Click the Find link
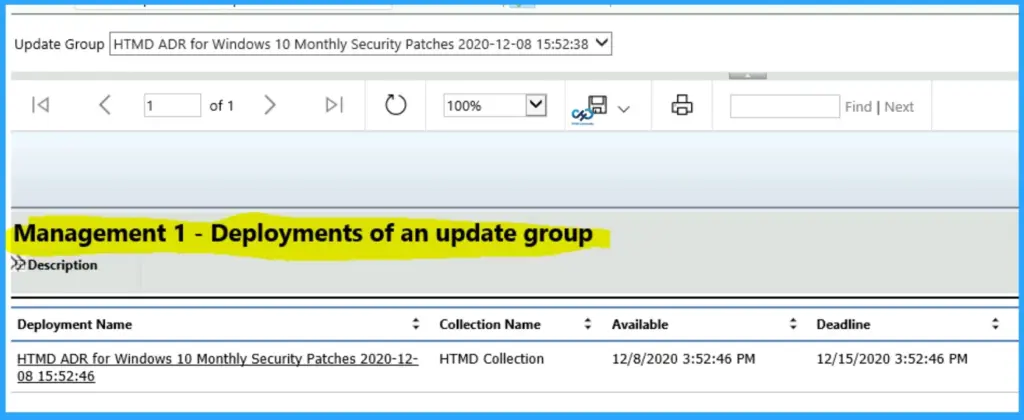Image resolution: width=1024 pixels, height=420 pixels. 858,107
